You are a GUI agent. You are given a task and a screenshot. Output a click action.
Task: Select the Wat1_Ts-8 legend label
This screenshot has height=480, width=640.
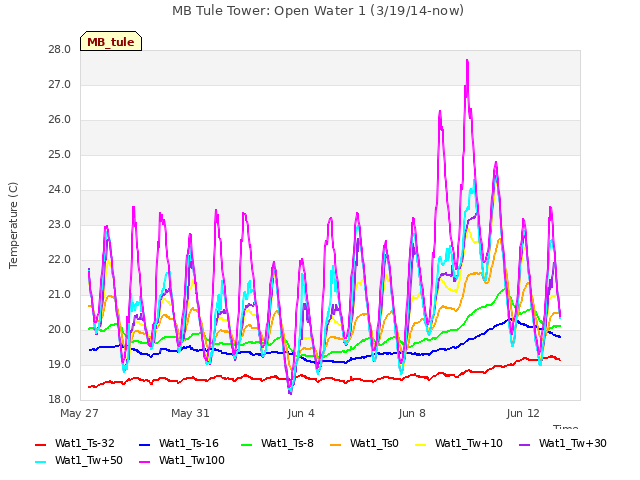pos(287,444)
